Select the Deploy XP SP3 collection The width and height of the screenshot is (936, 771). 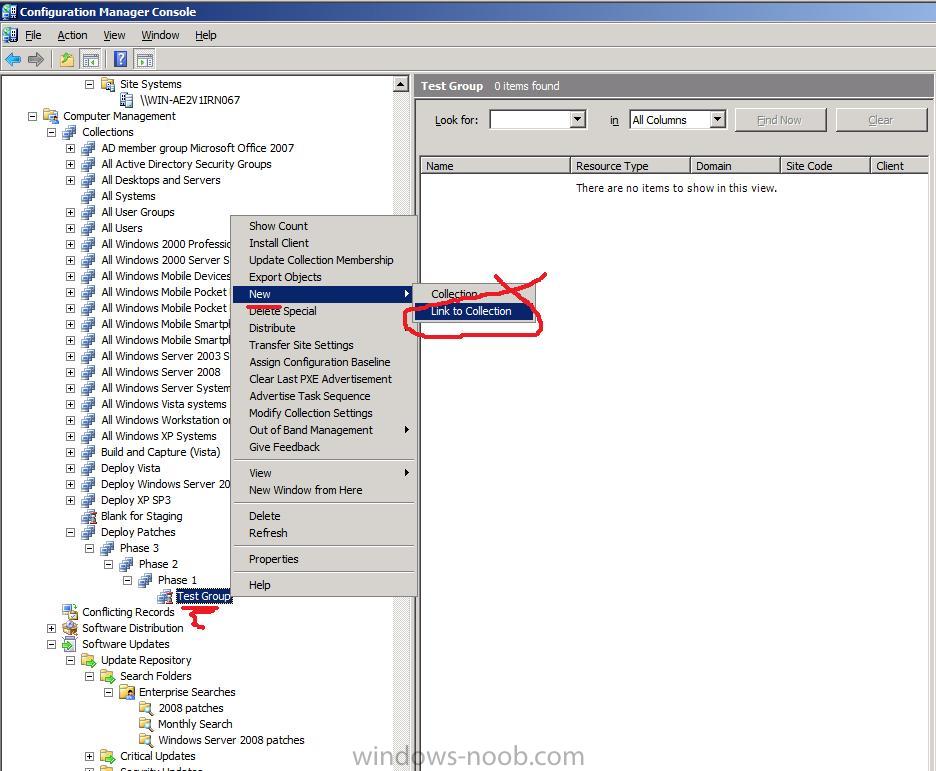pyautogui.click(x=136, y=500)
